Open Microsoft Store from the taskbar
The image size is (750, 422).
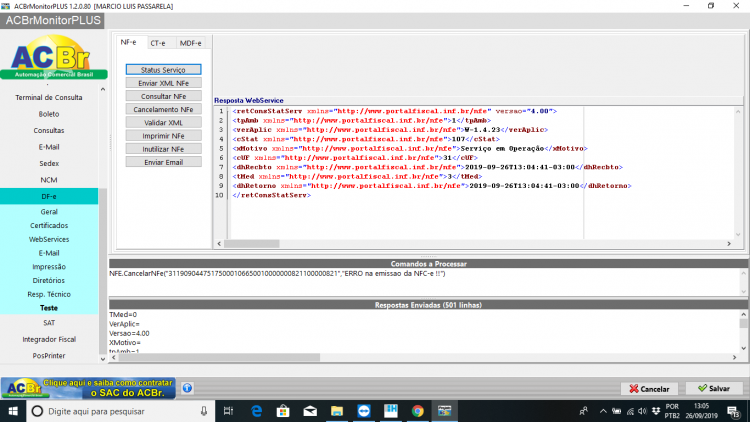[x=283, y=411]
